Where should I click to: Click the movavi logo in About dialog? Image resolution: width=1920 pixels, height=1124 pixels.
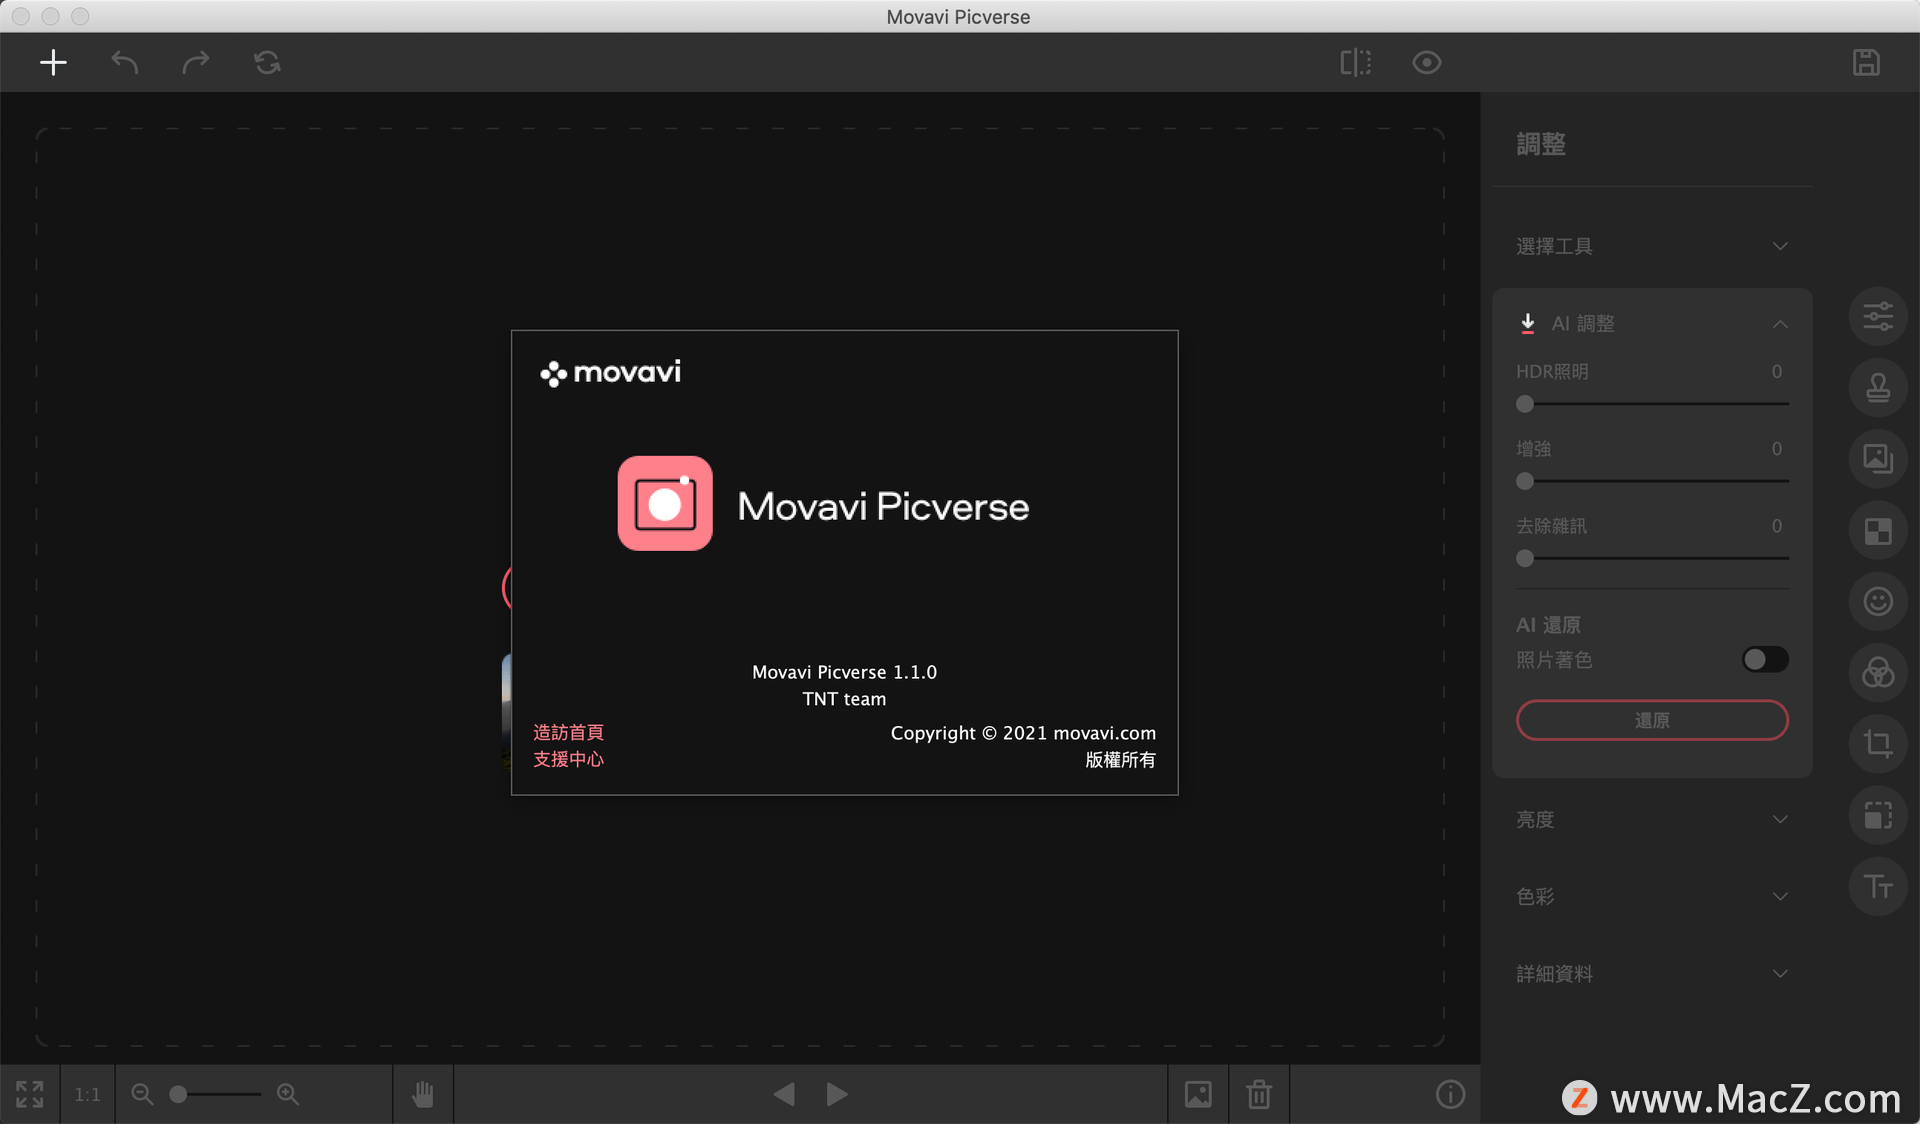click(x=610, y=372)
